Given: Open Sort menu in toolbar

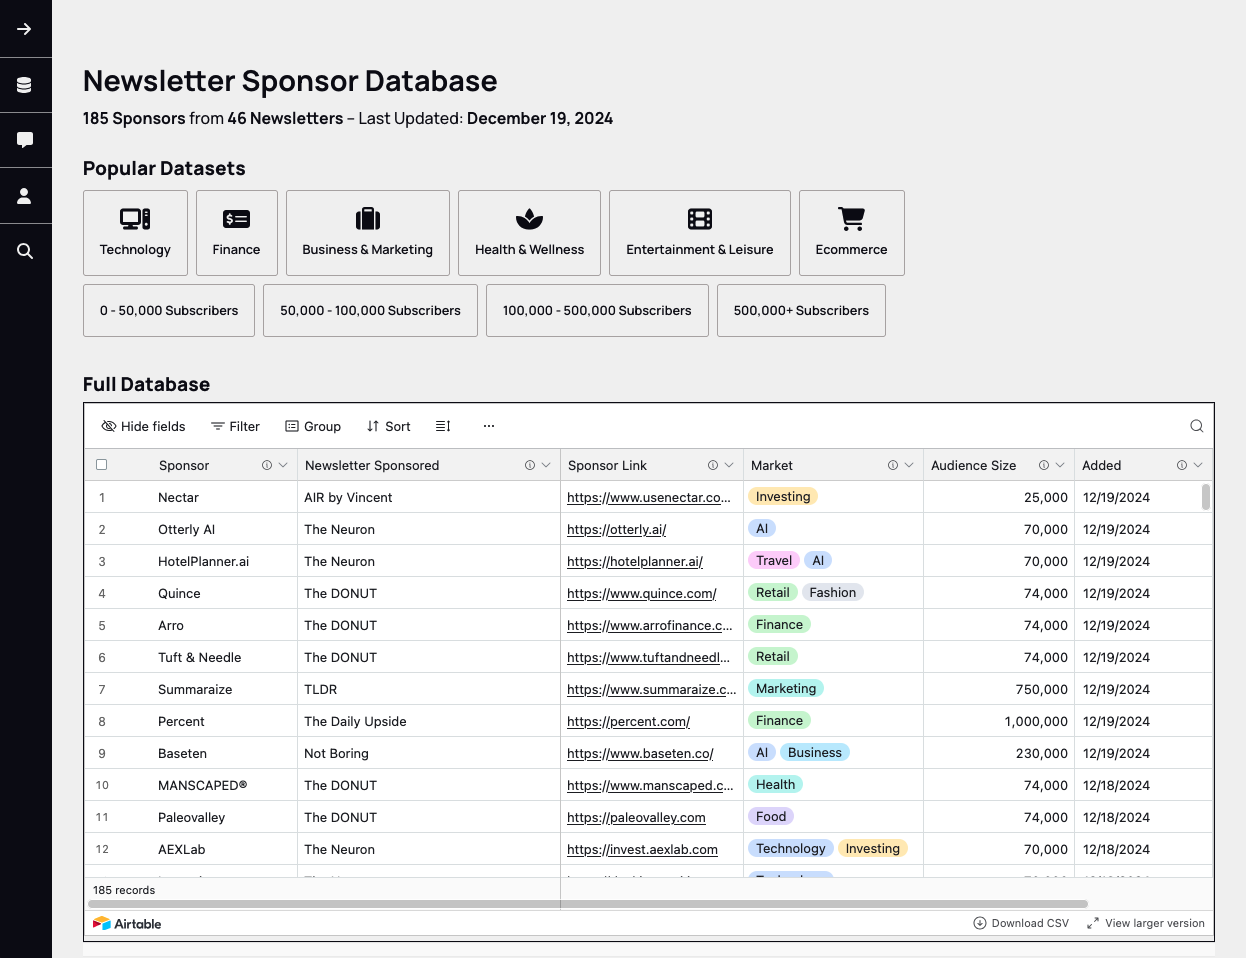Looking at the screenshot, I should 388,426.
